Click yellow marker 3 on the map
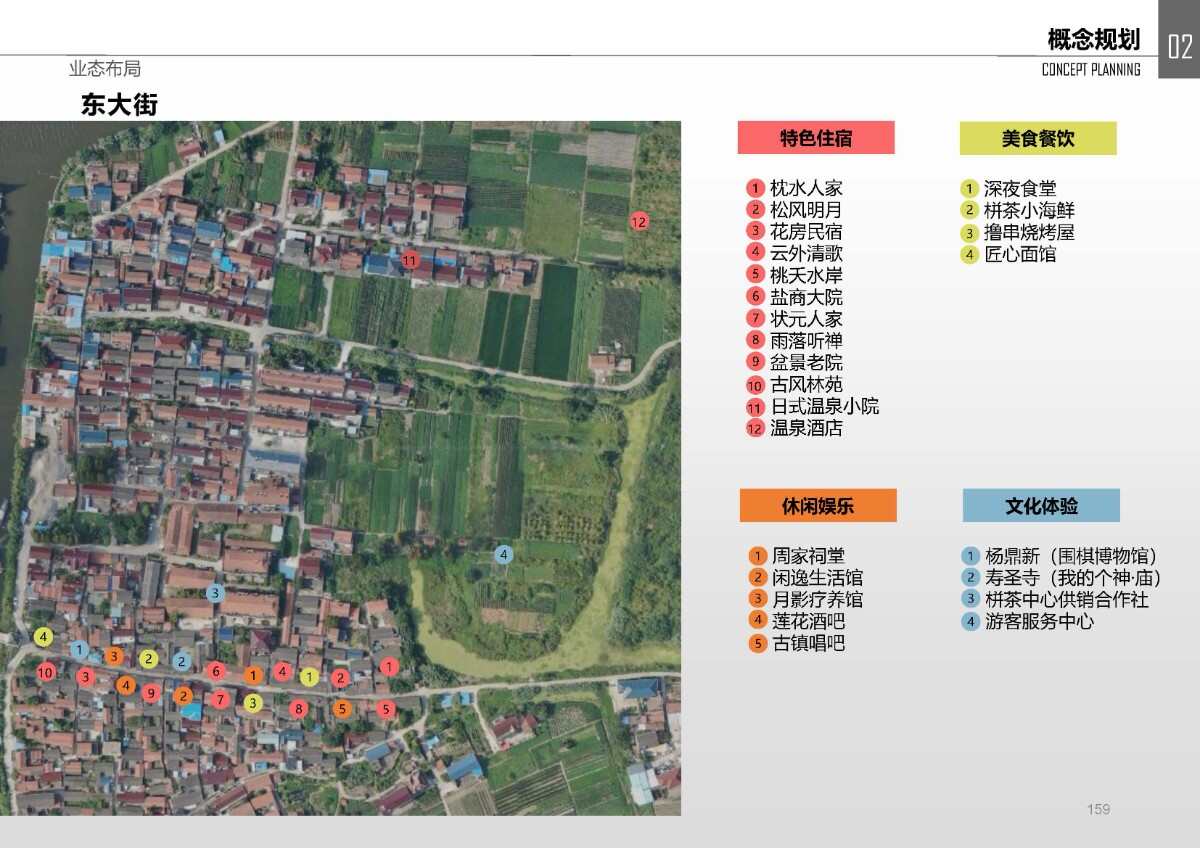 click(253, 703)
